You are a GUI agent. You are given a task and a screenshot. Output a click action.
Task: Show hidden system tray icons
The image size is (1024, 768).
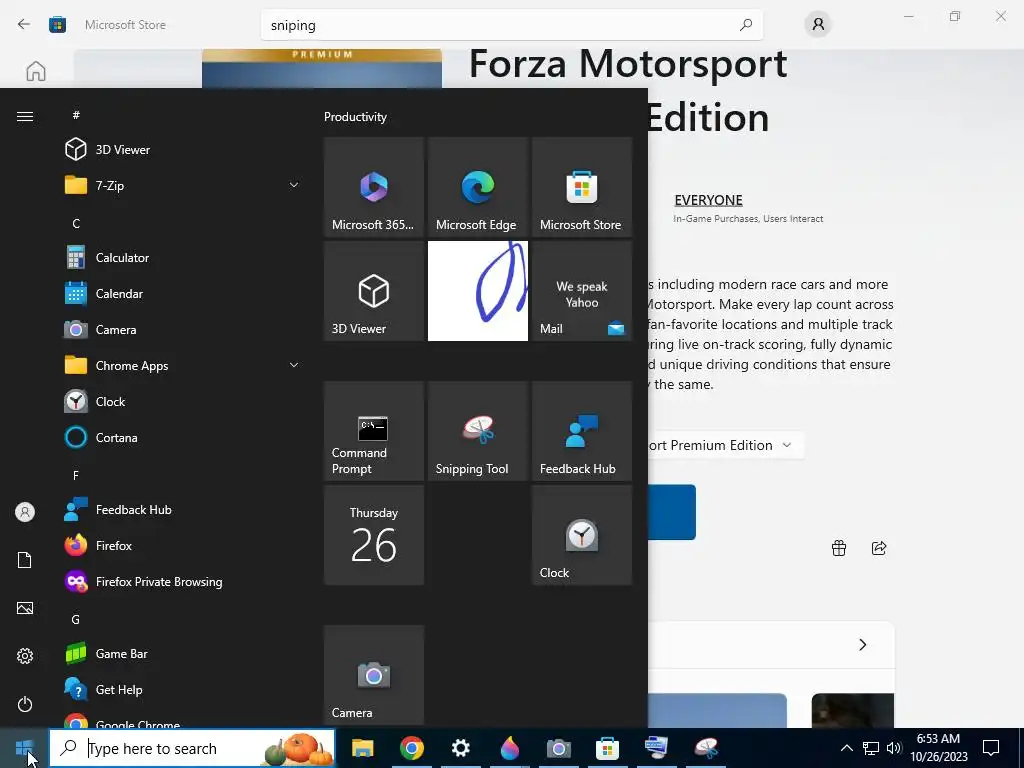click(x=846, y=748)
